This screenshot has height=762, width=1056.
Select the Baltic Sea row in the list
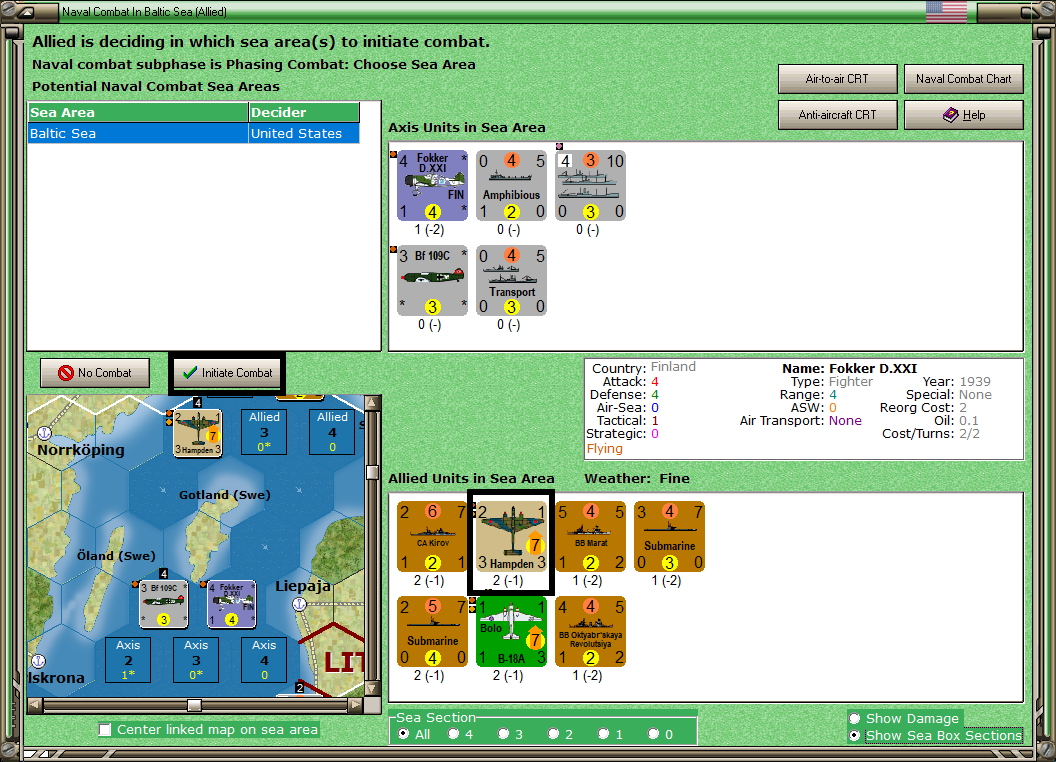193,133
